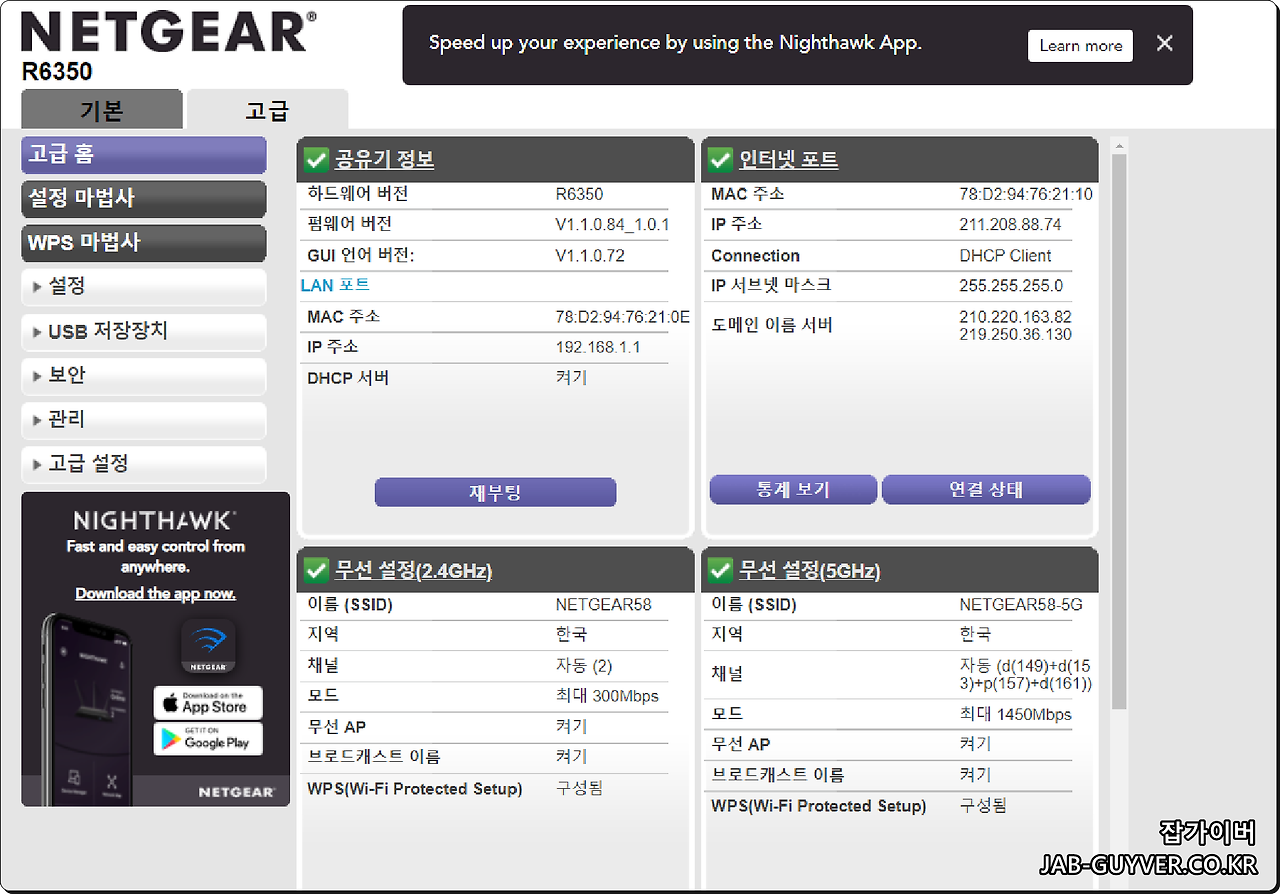
Task: Click internet IP address 211.208.88.74
Action: click(1010, 225)
